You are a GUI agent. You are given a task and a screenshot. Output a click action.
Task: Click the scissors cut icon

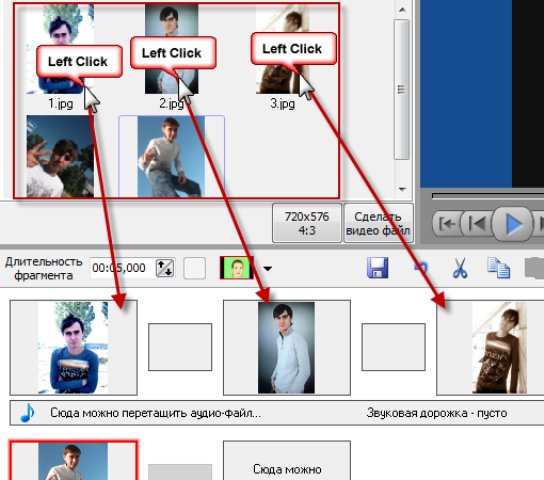tap(460, 268)
